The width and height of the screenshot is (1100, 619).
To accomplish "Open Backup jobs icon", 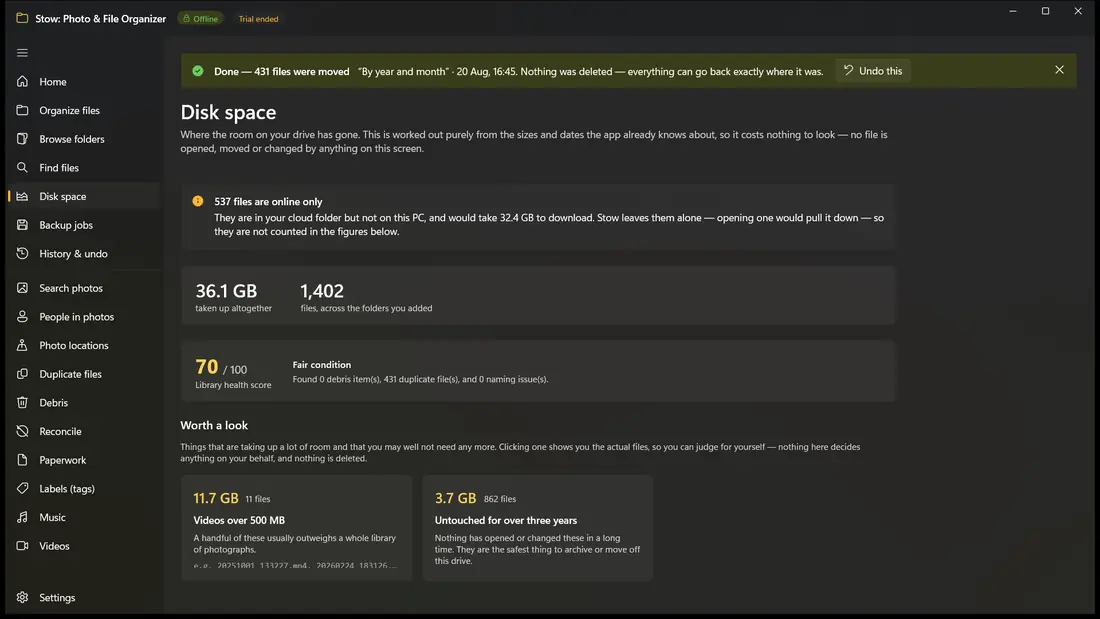I will pos(22,225).
